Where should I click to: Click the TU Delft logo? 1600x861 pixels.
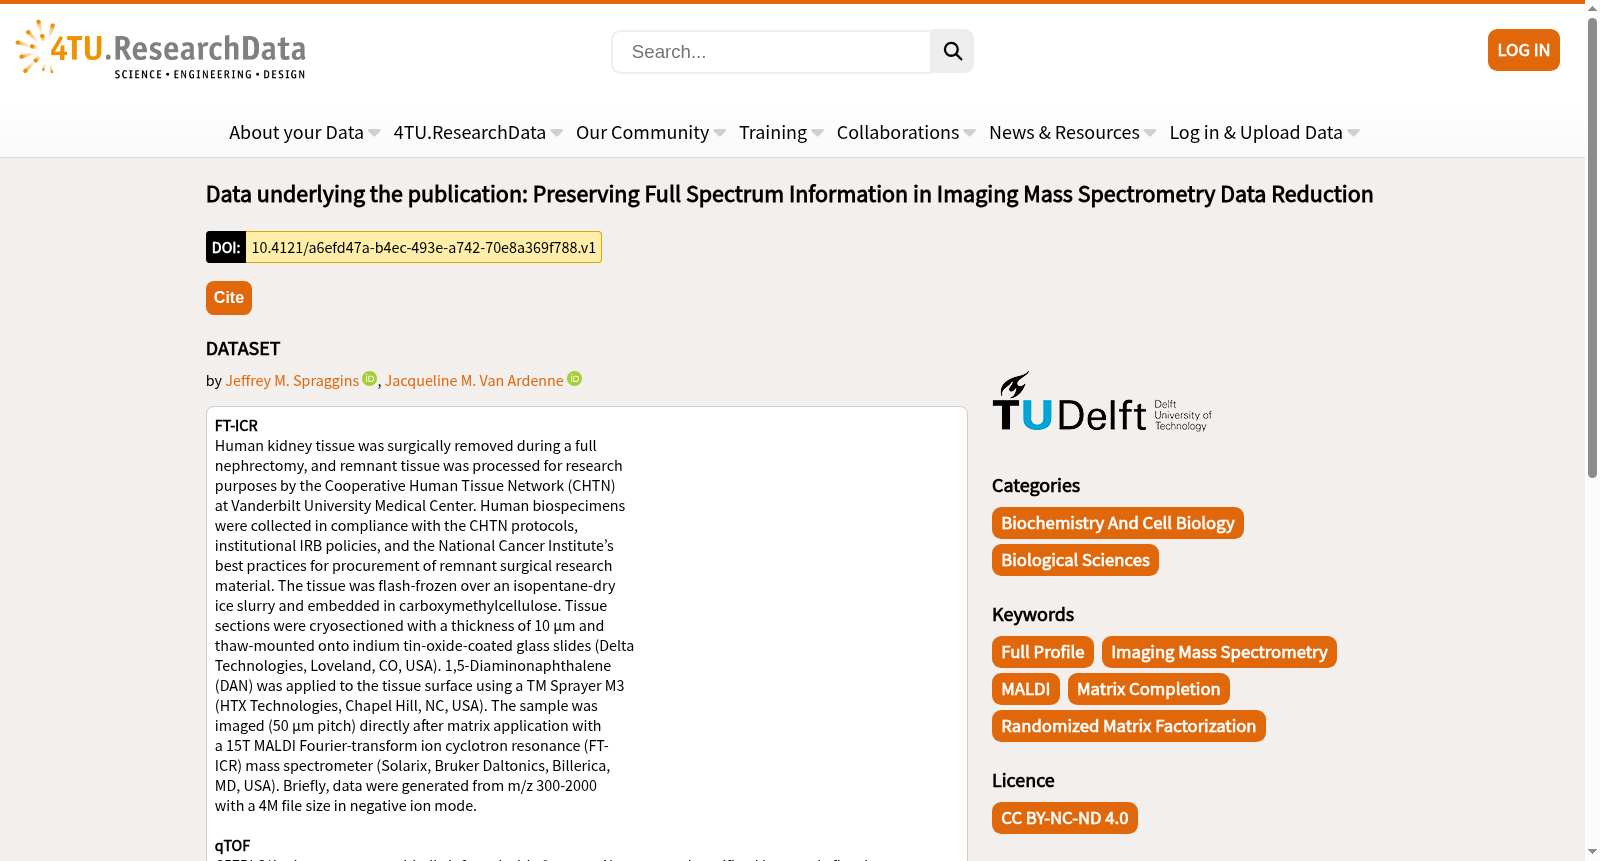(1102, 402)
